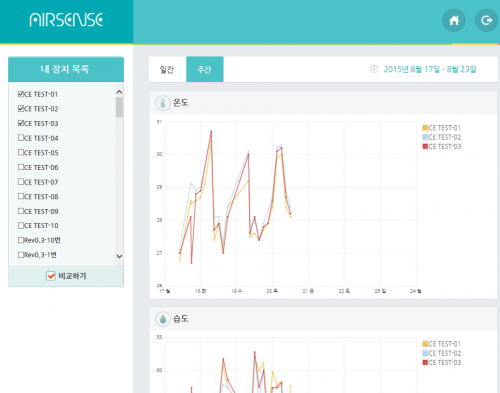Enable the CE TEST-05 checkbox
This screenshot has height=393, width=500.
(21, 152)
